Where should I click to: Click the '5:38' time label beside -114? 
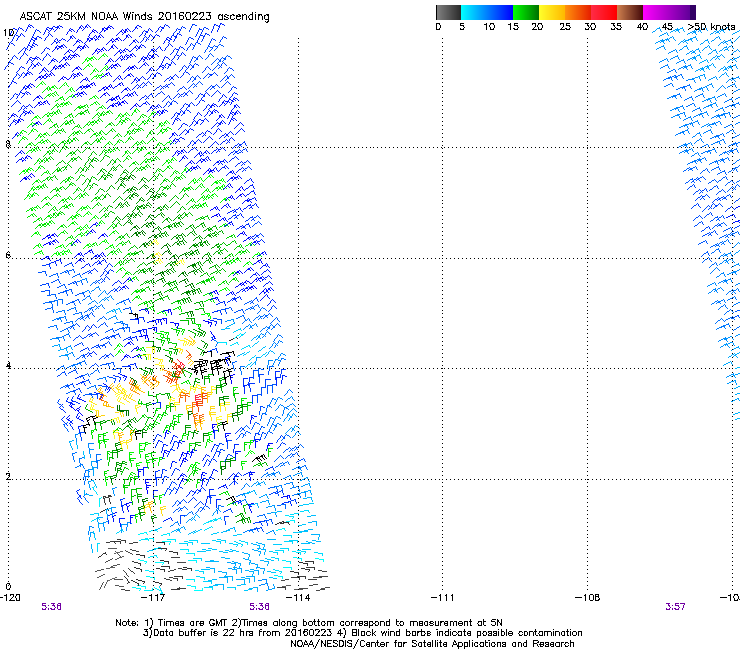point(260,607)
